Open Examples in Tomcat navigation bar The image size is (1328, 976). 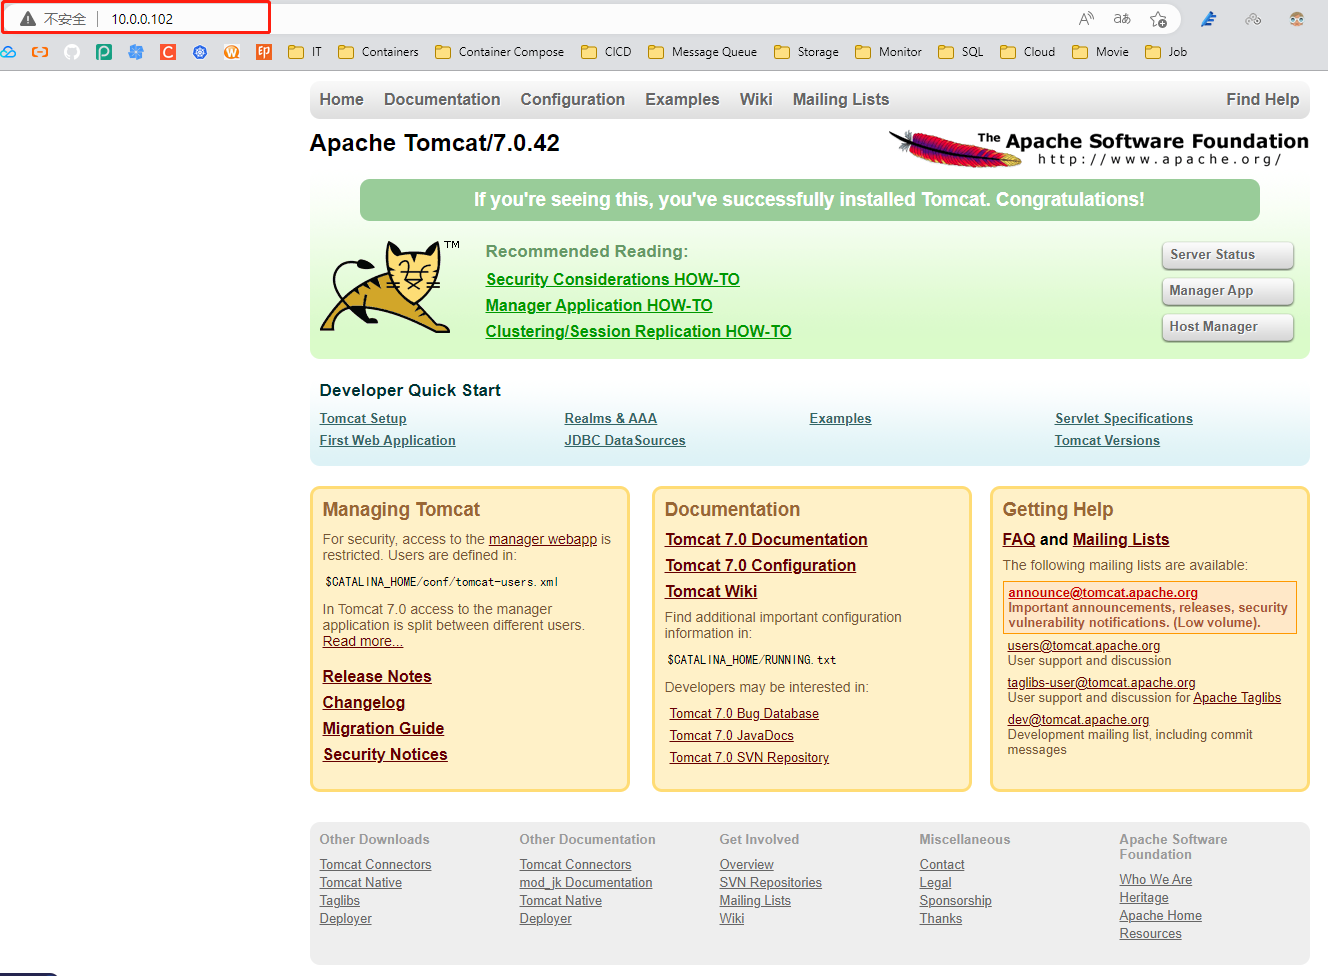[682, 99]
